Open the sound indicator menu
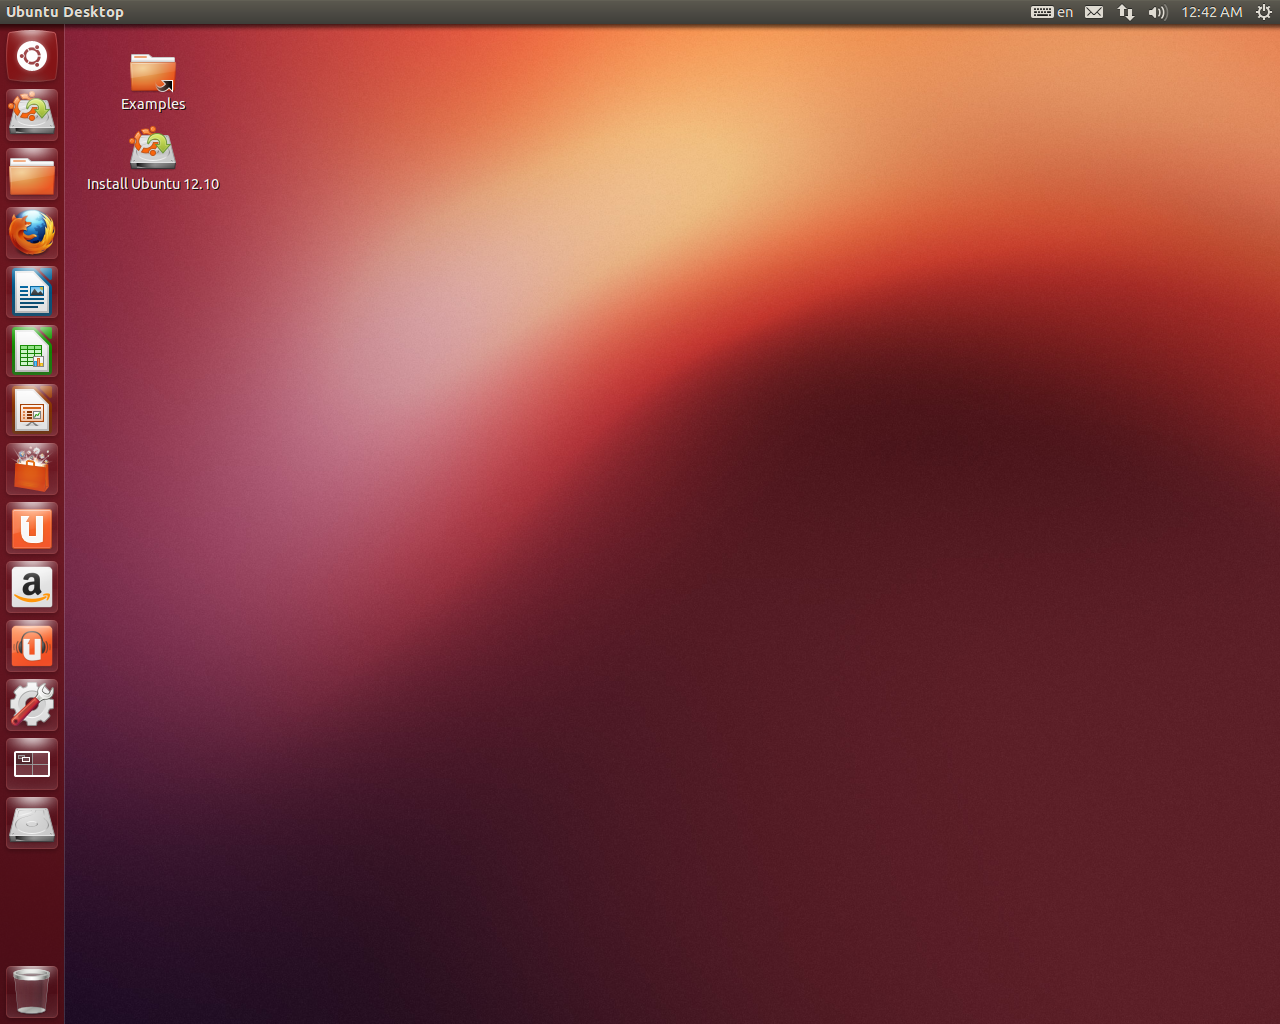Image resolution: width=1280 pixels, height=1024 pixels. pyautogui.click(x=1157, y=12)
